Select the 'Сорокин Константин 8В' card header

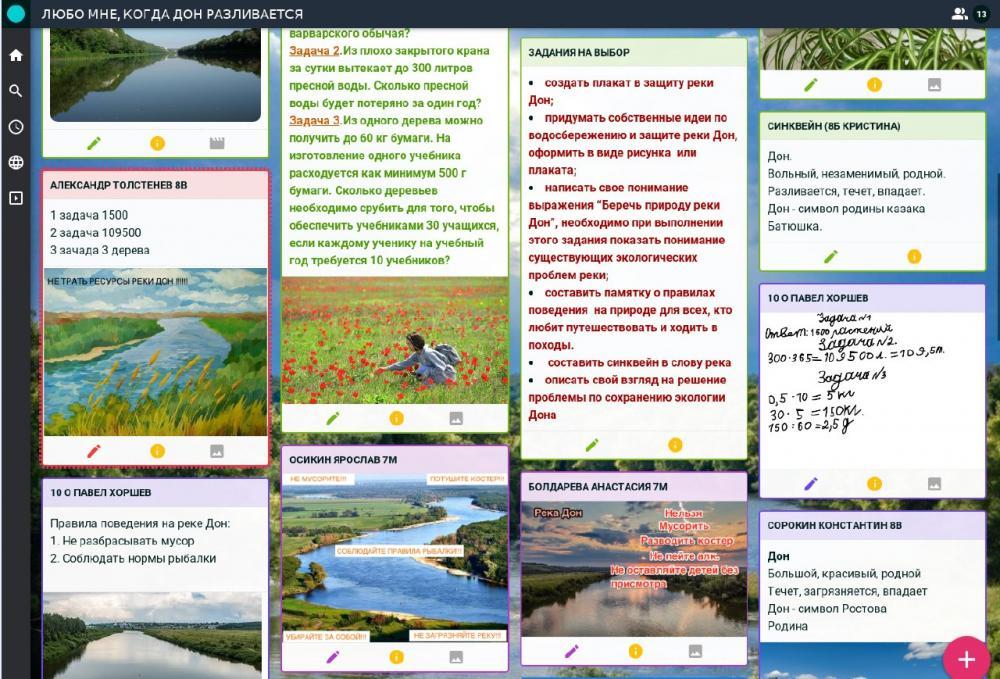(872, 525)
